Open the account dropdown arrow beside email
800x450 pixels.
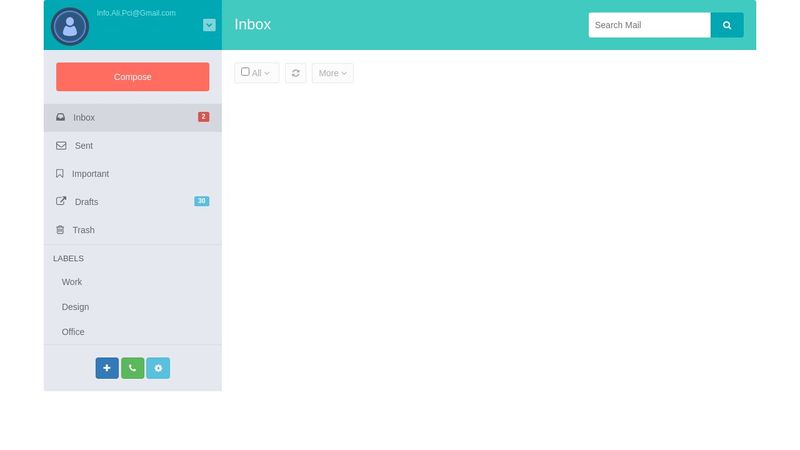(209, 25)
